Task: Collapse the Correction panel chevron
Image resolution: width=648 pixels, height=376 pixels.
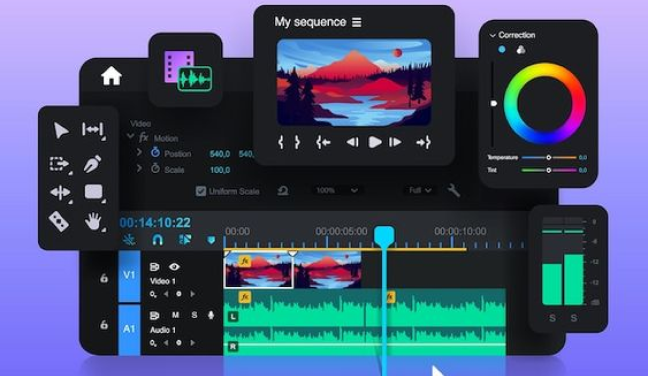Action: pos(493,36)
